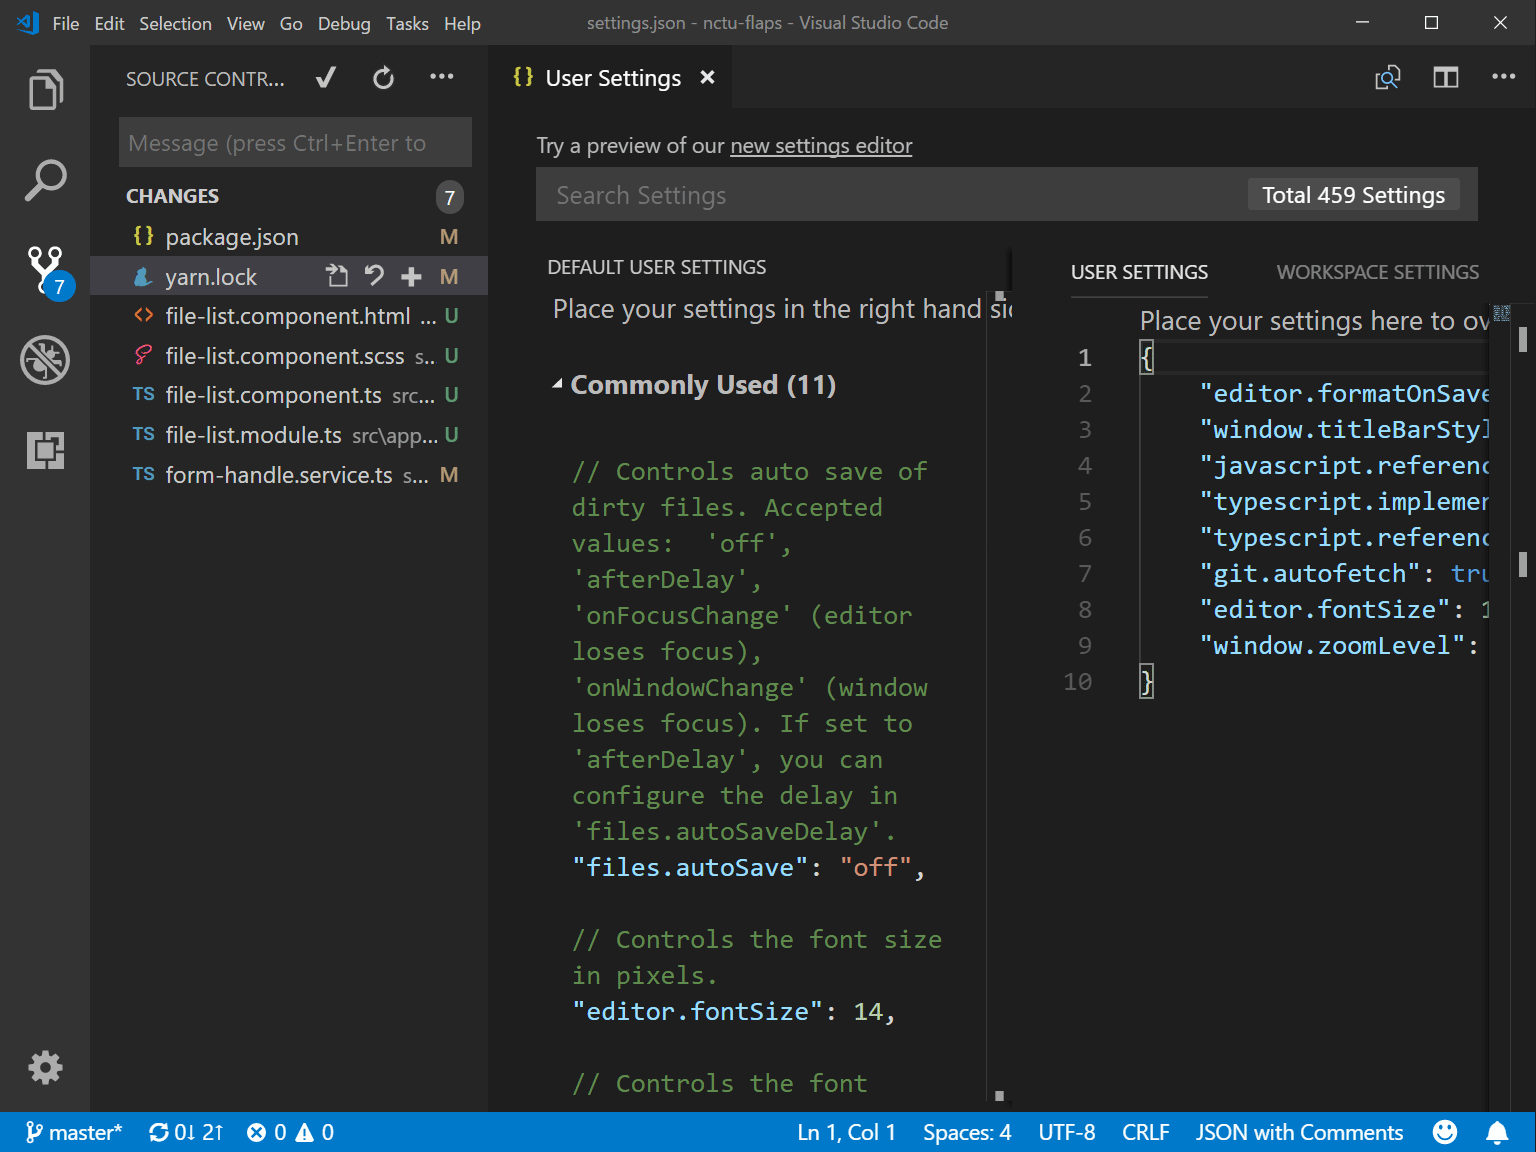Open the new settings editor link
Image resolution: width=1536 pixels, height=1152 pixels.
coord(820,146)
